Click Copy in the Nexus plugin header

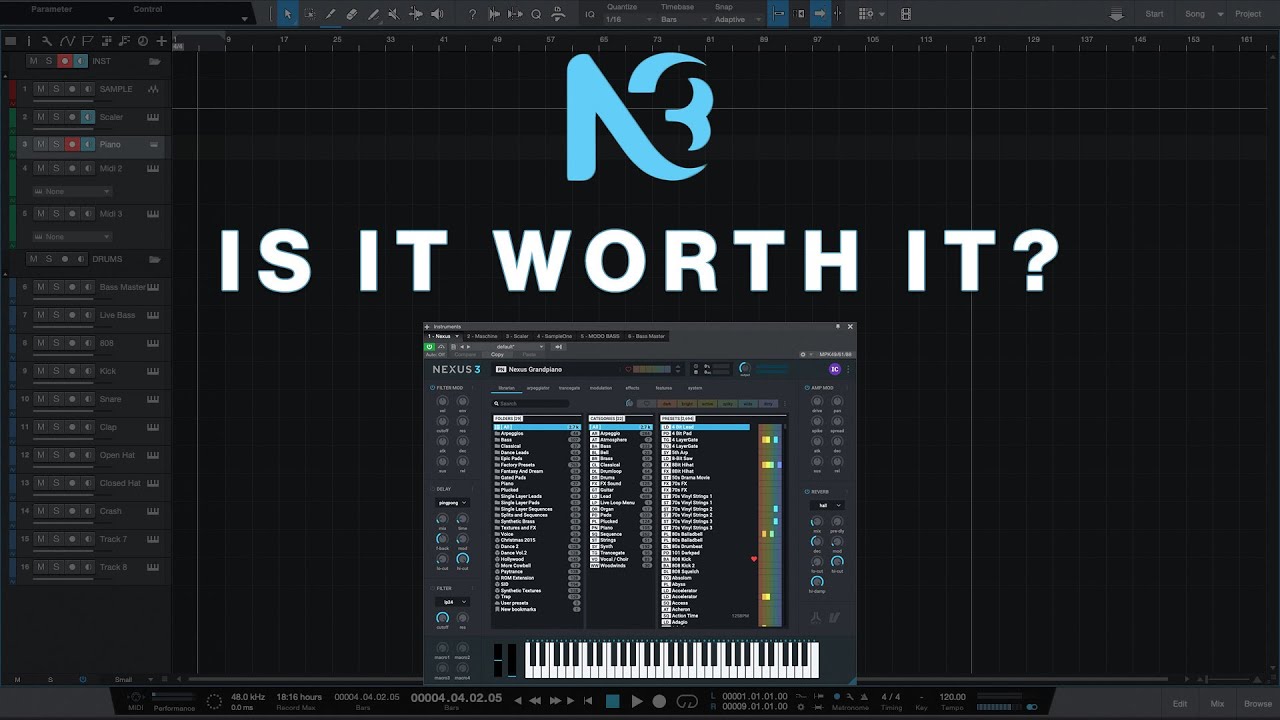tap(497, 355)
